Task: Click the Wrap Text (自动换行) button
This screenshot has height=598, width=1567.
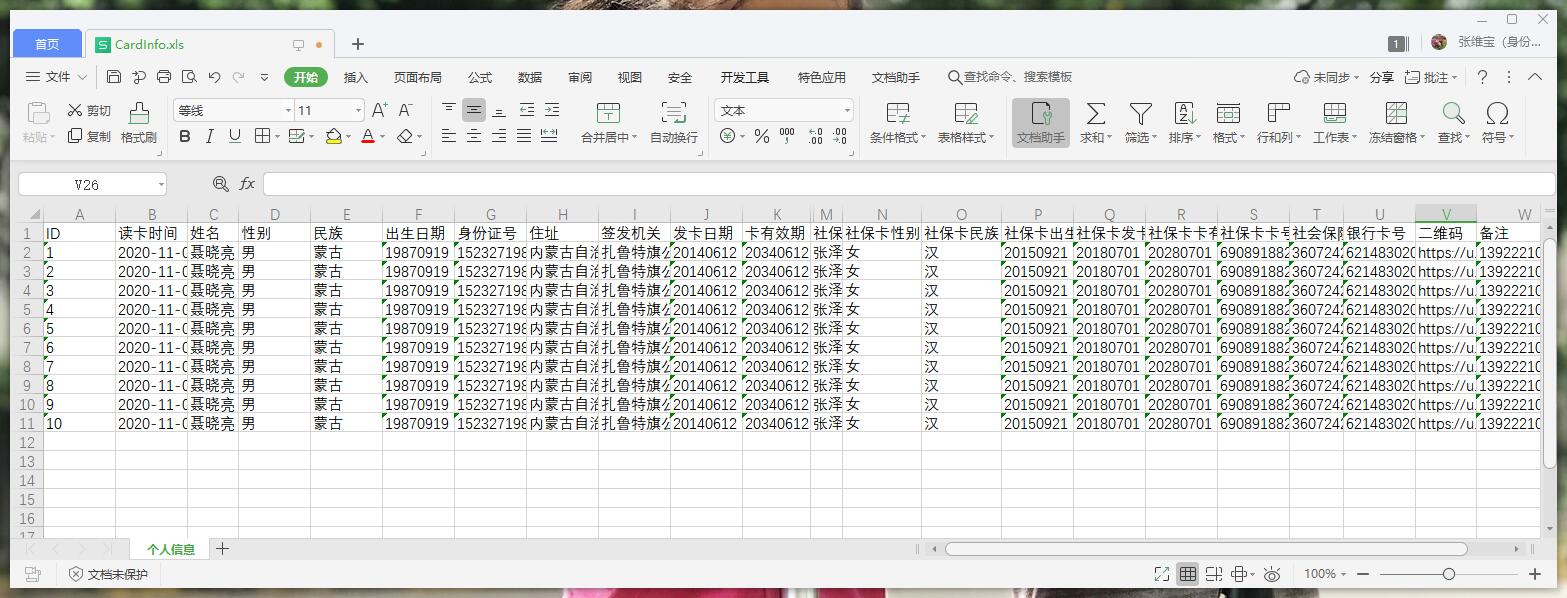Action: point(674,122)
